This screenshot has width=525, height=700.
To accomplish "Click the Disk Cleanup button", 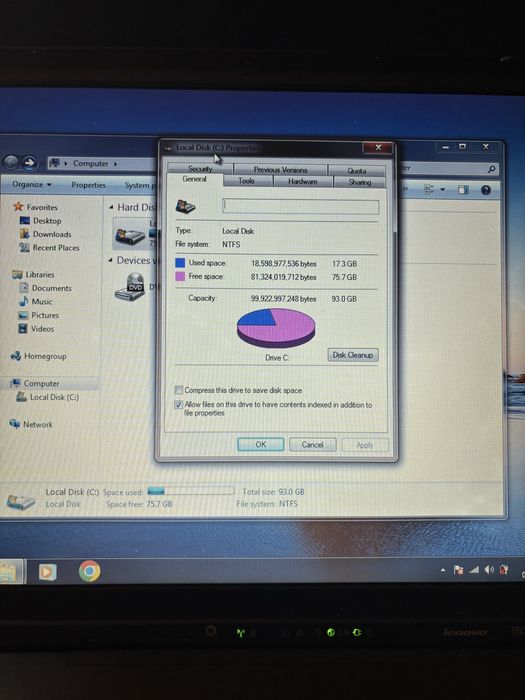I will [353, 355].
